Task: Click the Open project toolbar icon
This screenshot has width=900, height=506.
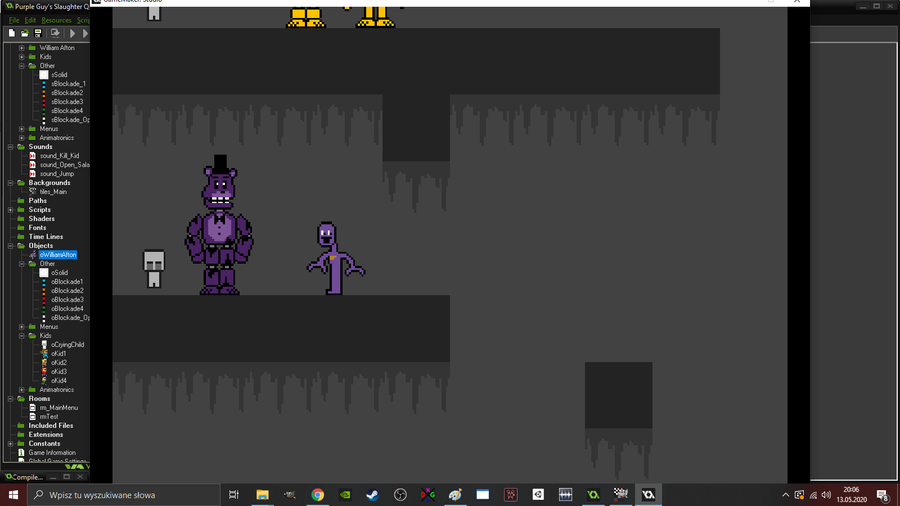Action: tap(25, 33)
